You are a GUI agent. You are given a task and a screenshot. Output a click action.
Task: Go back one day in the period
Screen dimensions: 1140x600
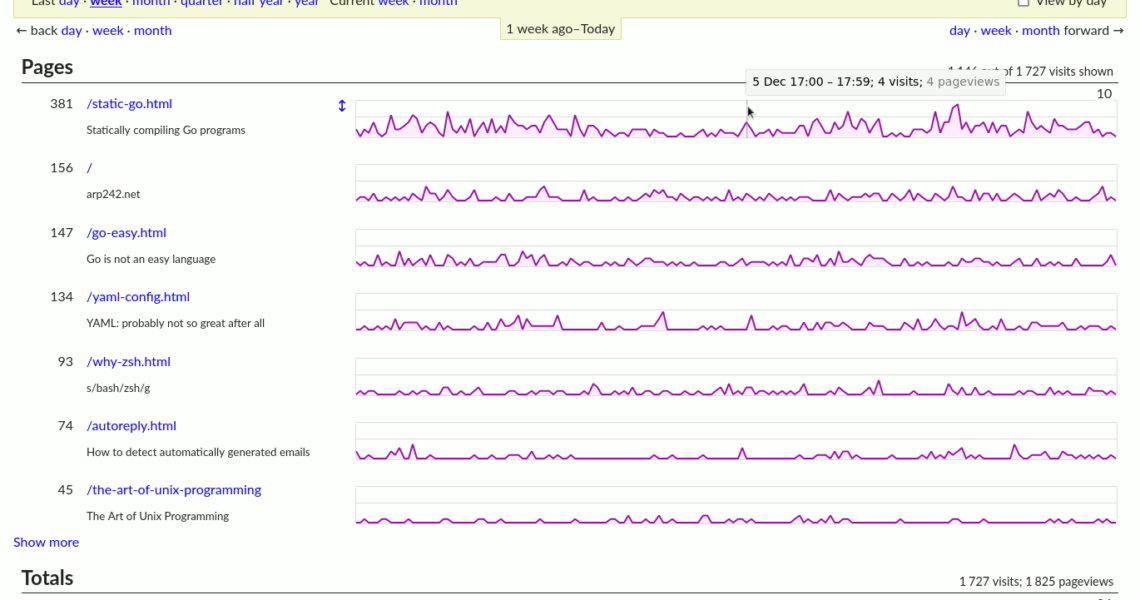point(71,30)
